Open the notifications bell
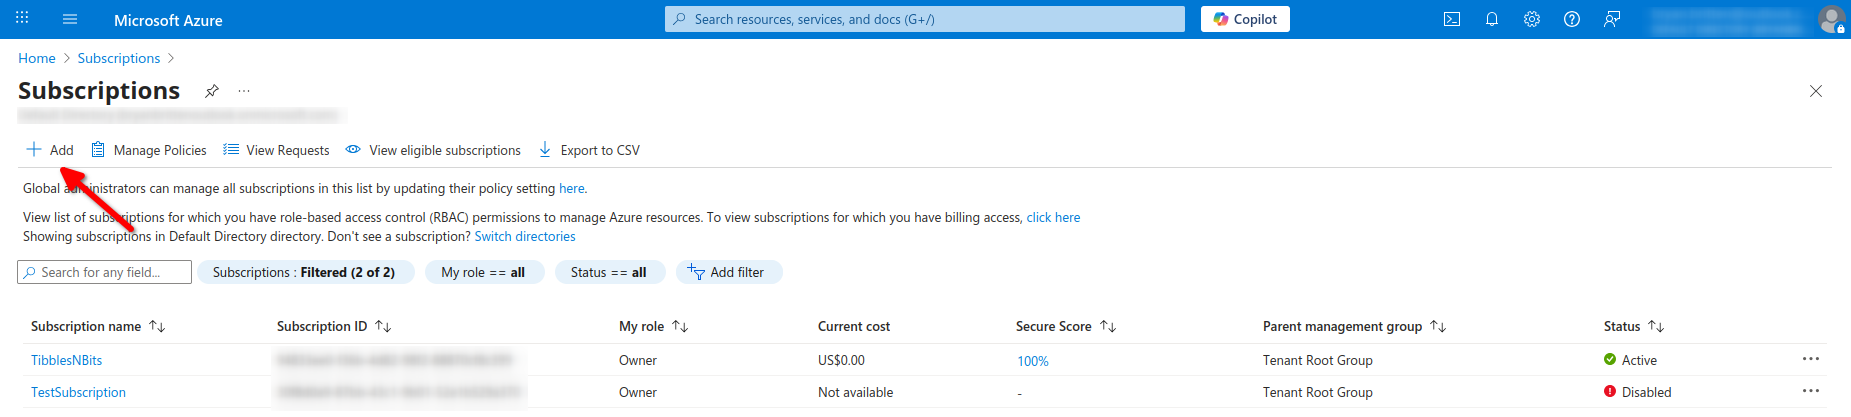 [x=1492, y=19]
